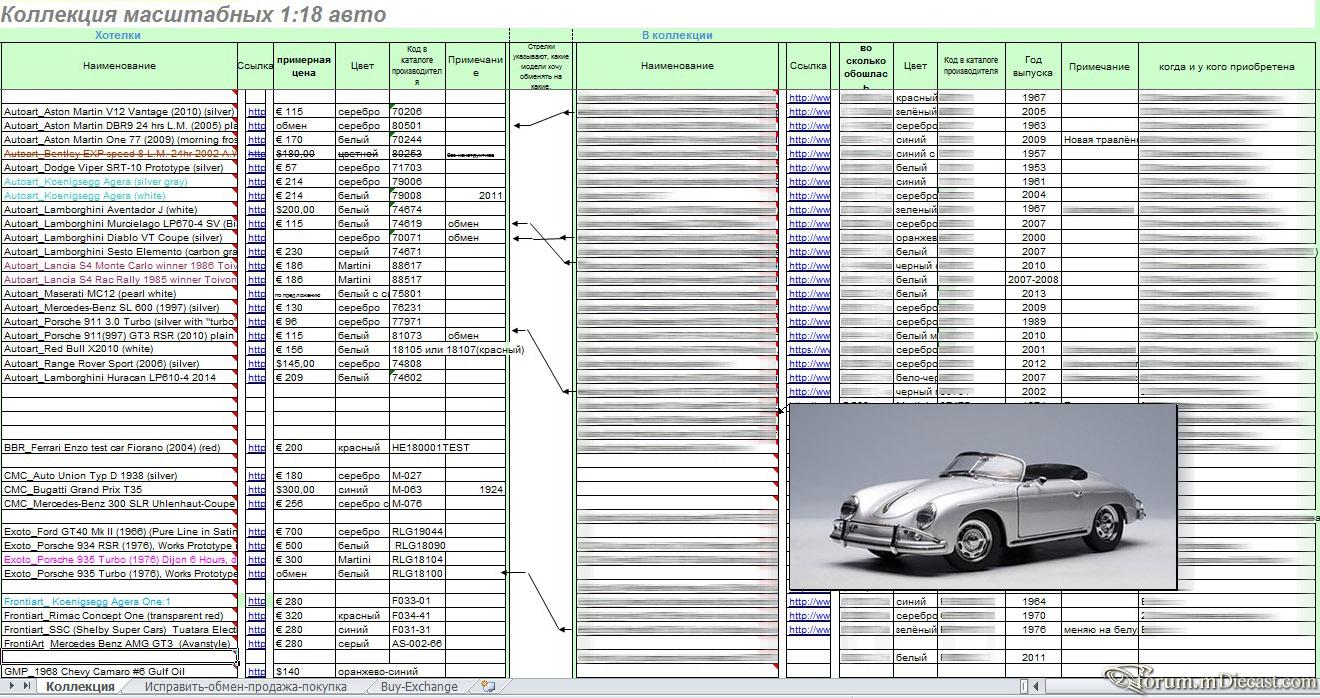Image resolution: width=1320 pixels, height=698 pixels.
Task: Select the pink Exoto_Porsche 935 Turbo Dijon cell
Action: point(119,560)
